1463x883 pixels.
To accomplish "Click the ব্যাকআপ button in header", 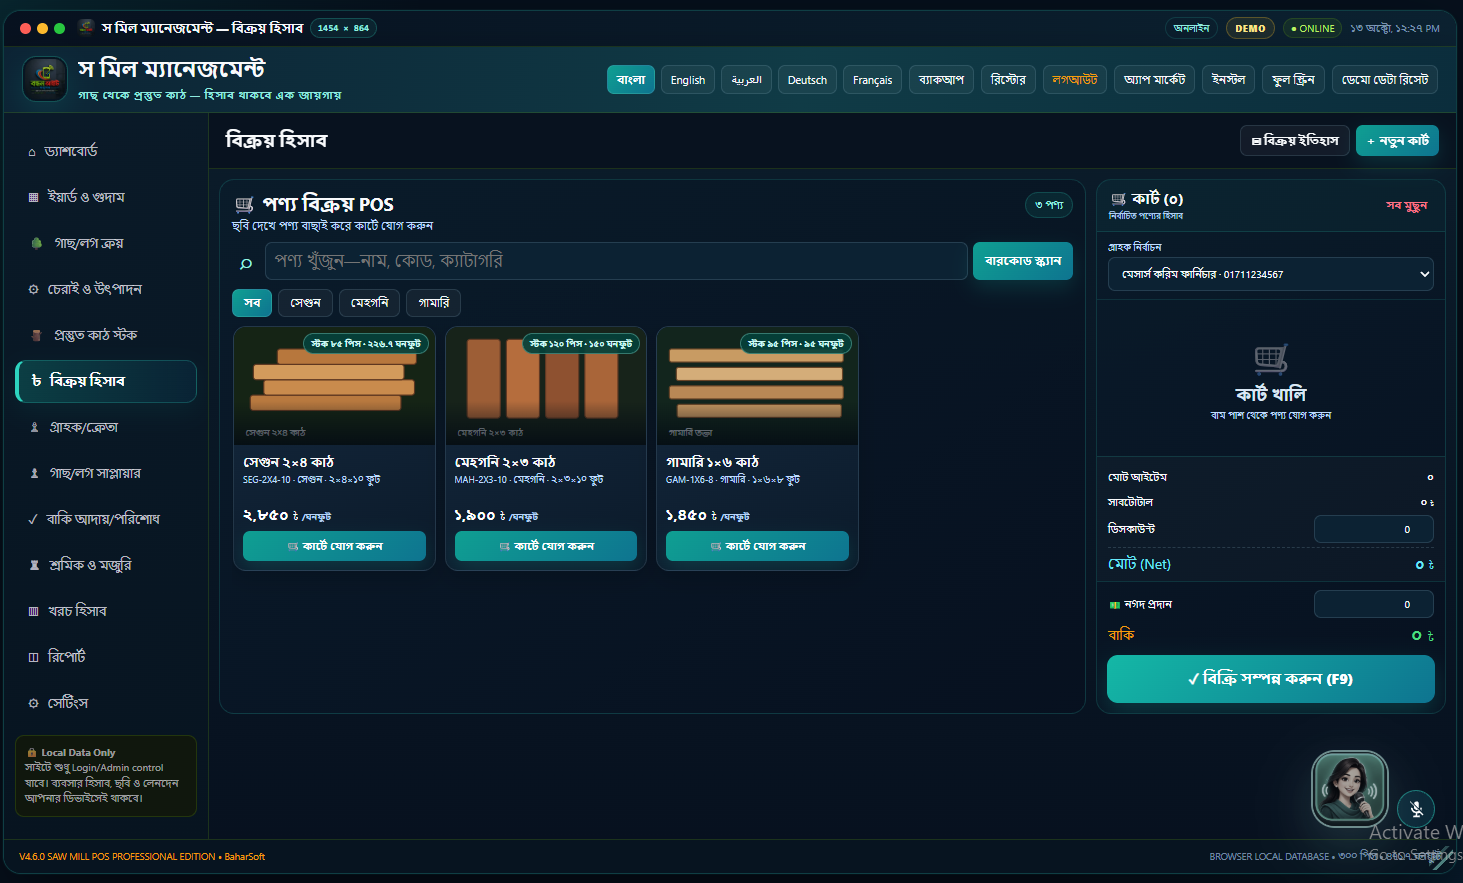I will click(x=941, y=80).
